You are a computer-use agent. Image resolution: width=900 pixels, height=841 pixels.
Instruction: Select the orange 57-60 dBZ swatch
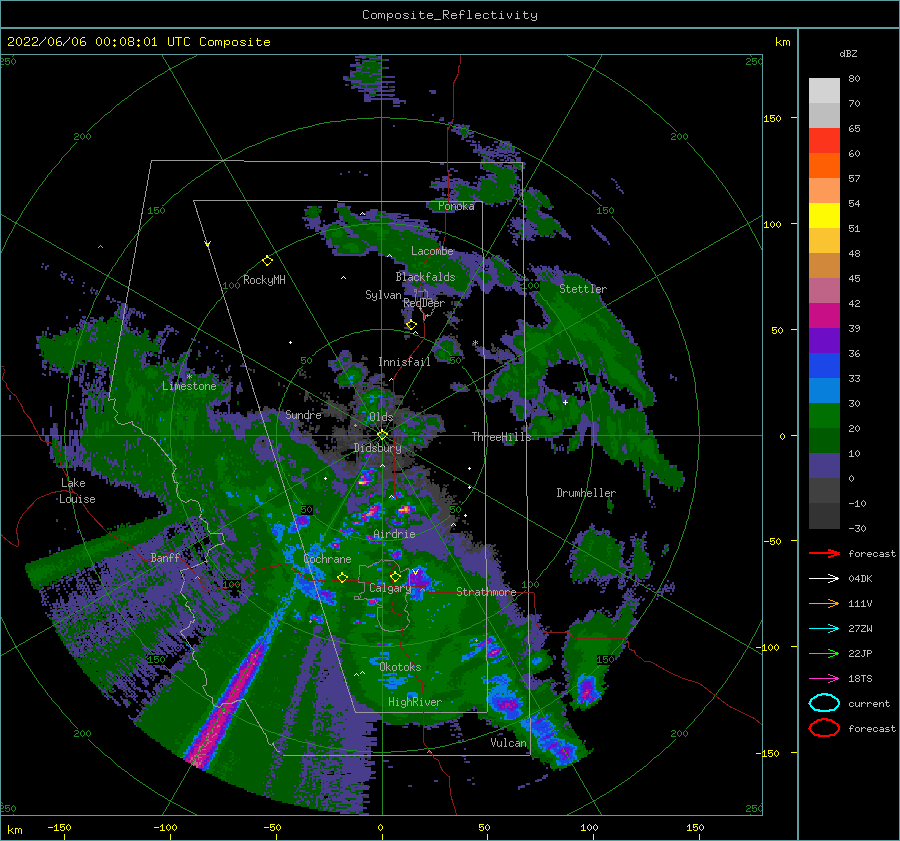[x=824, y=165]
